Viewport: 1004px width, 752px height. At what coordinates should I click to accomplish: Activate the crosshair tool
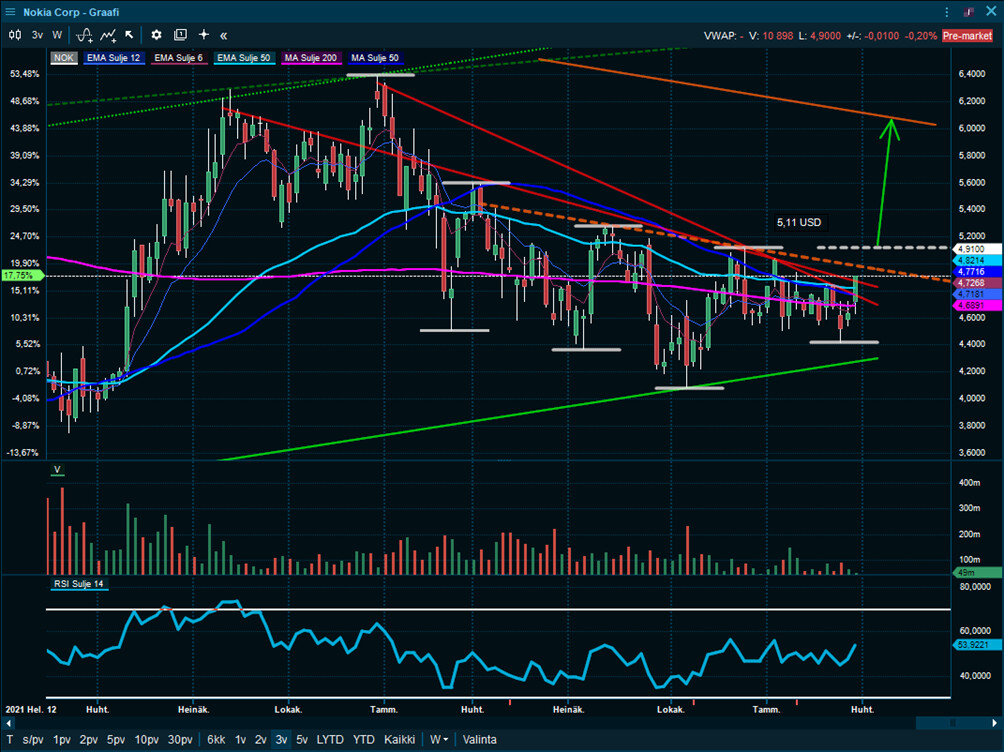204,34
